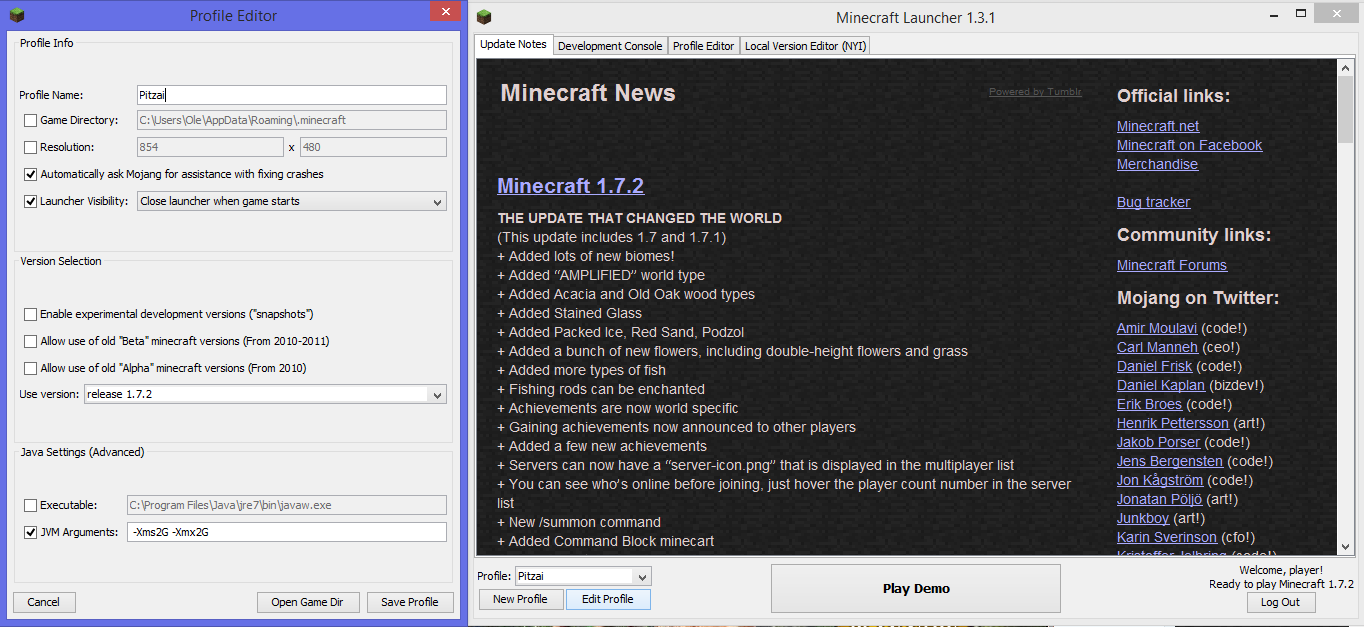The image size is (1364, 627).
Task: Open Daniel Frisk's Twitter link
Action: click(1155, 366)
